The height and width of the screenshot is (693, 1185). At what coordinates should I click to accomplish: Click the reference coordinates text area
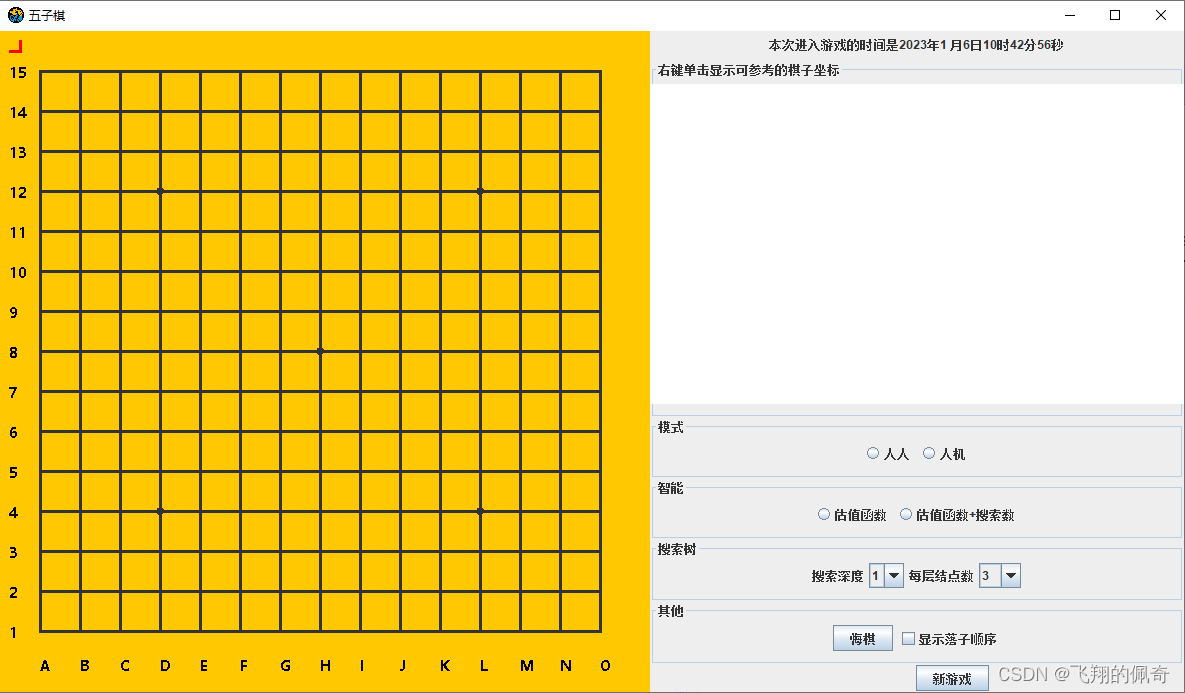pyautogui.click(x=916, y=243)
